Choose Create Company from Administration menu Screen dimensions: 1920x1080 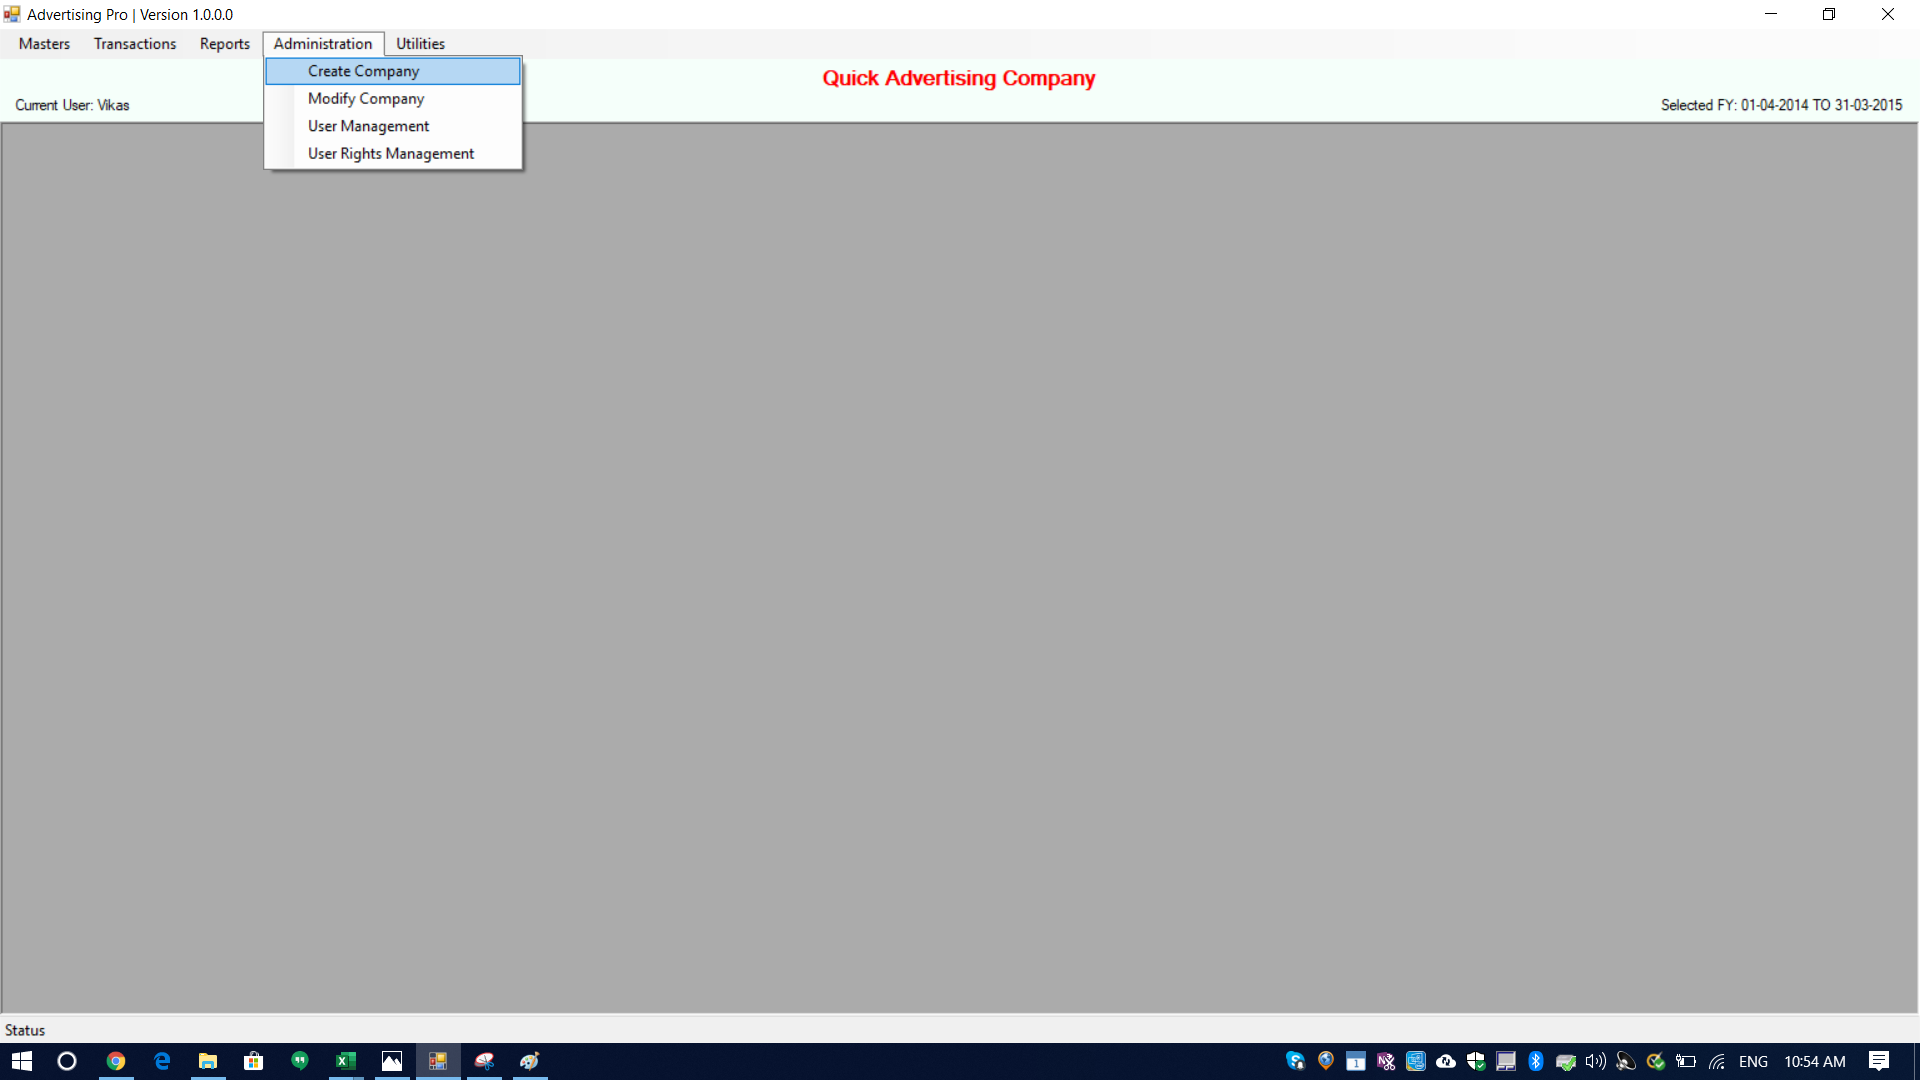pyautogui.click(x=393, y=71)
